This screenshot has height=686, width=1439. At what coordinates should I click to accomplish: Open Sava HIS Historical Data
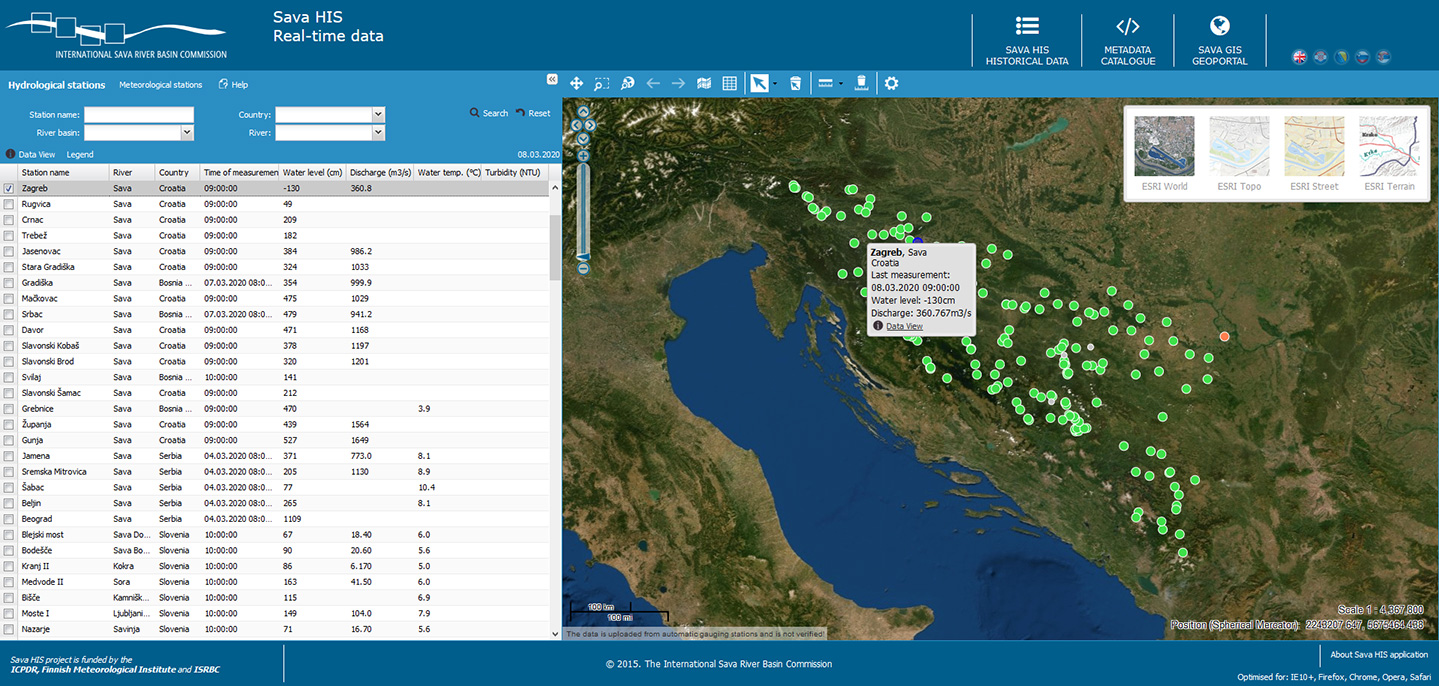[1027, 41]
